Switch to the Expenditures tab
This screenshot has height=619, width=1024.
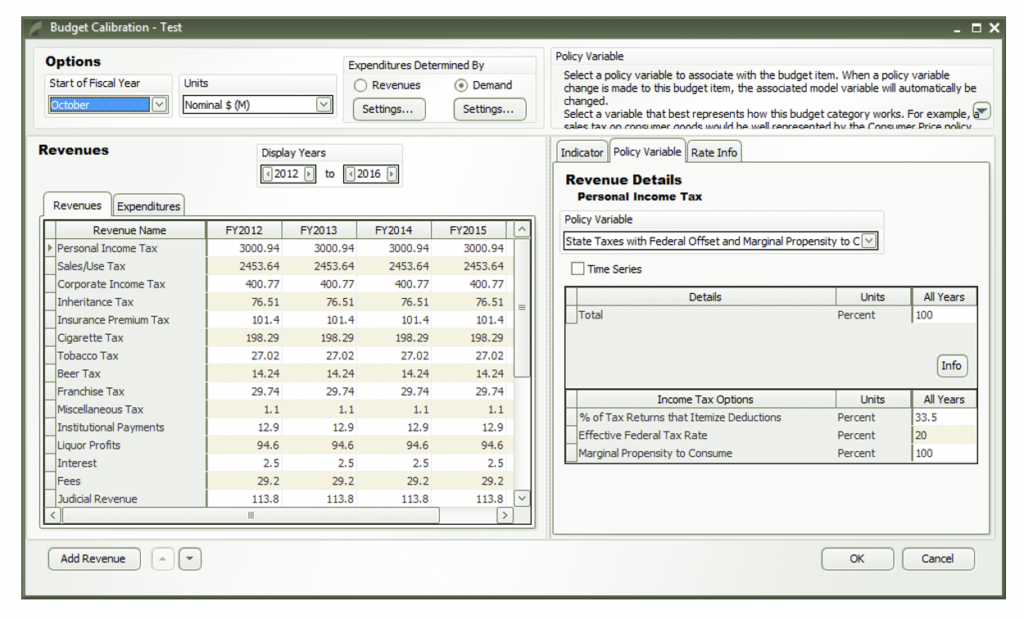tap(148, 206)
